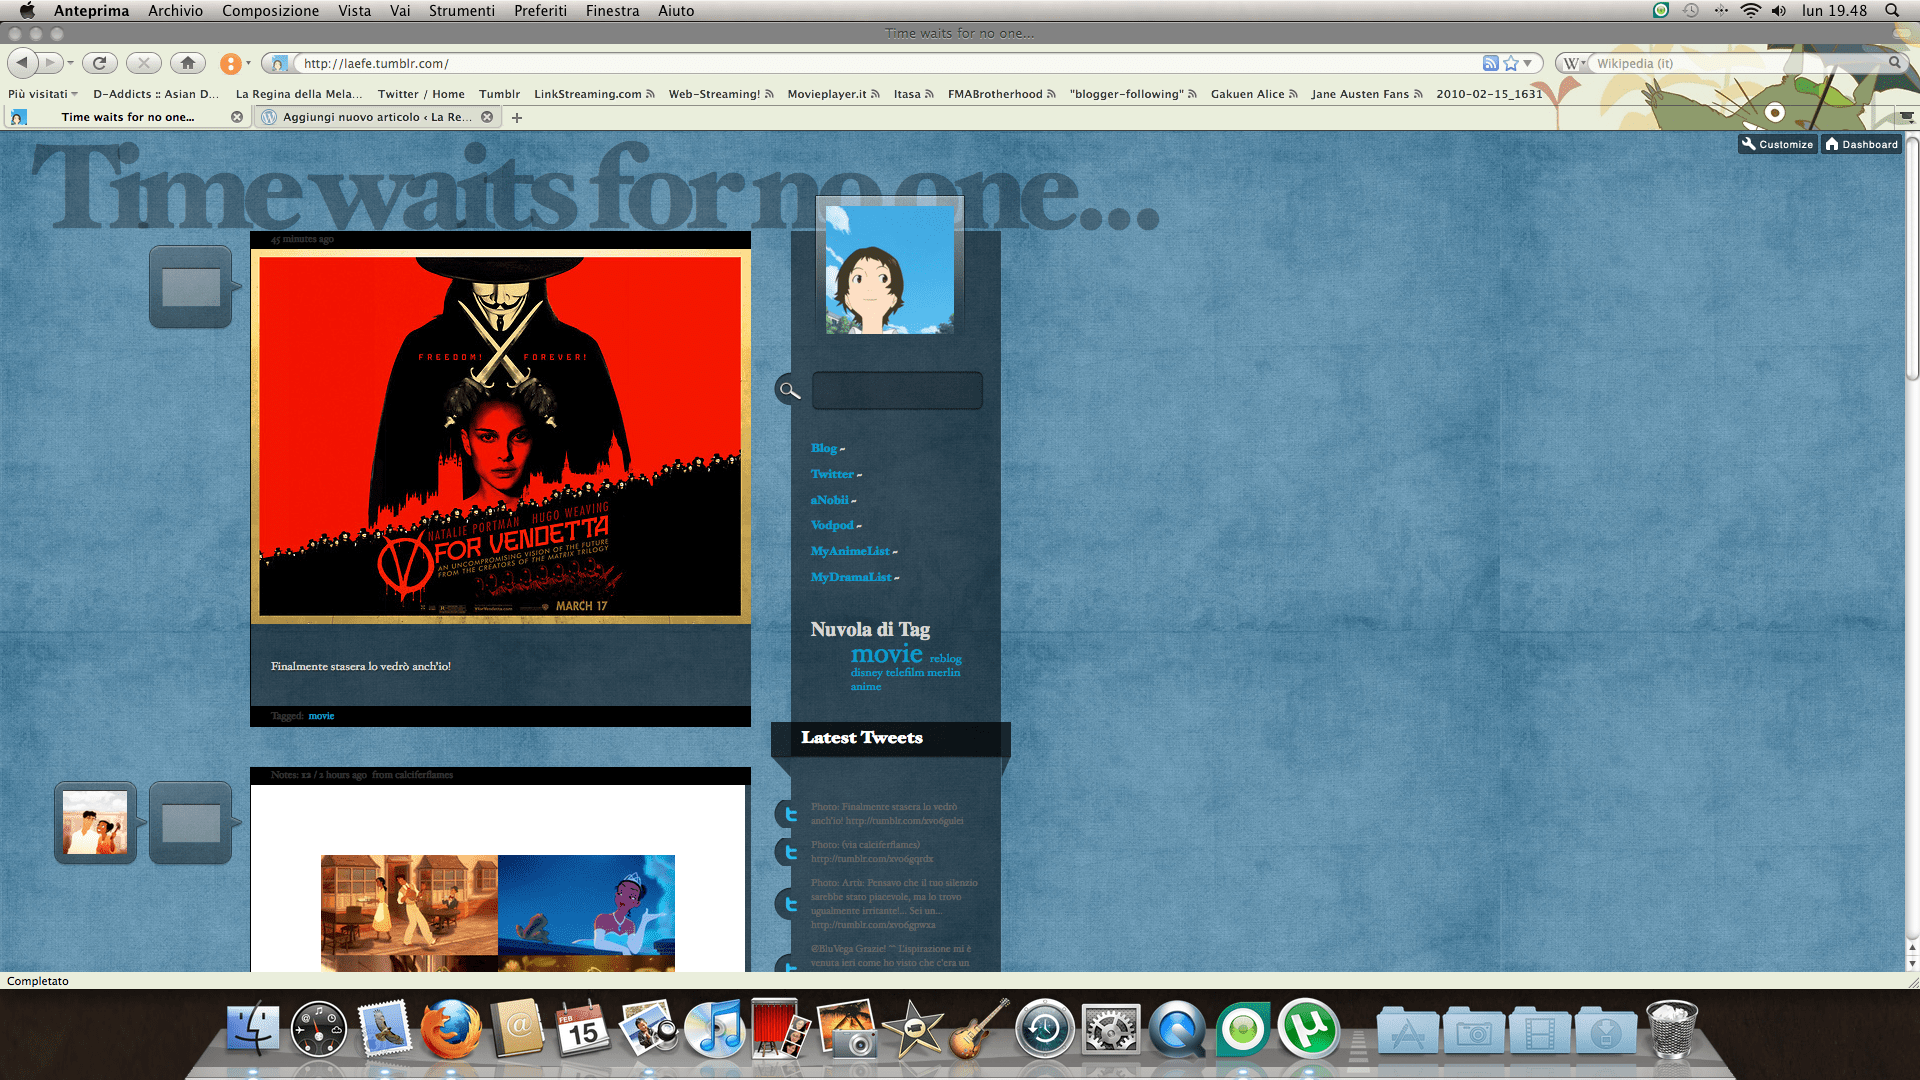Screen dimensions: 1920x1080
Task: Click into the blog search field
Action: pyautogui.click(x=897, y=390)
